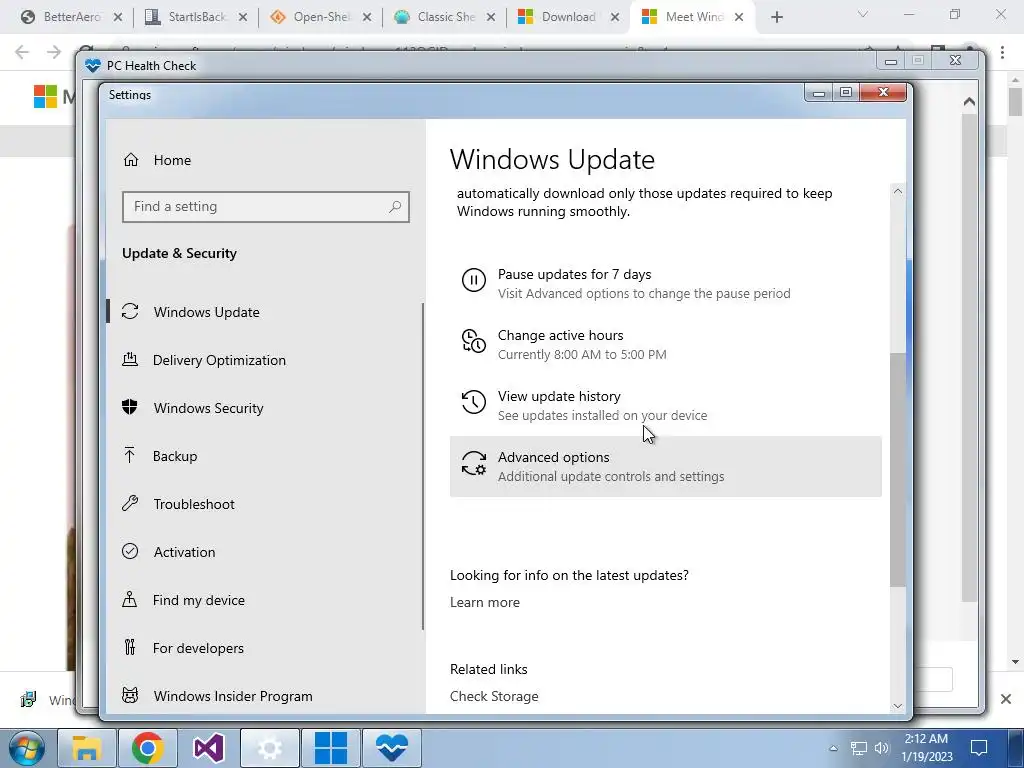Open Find my device entry
Image resolution: width=1024 pixels, height=768 pixels.
[x=199, y=600]
